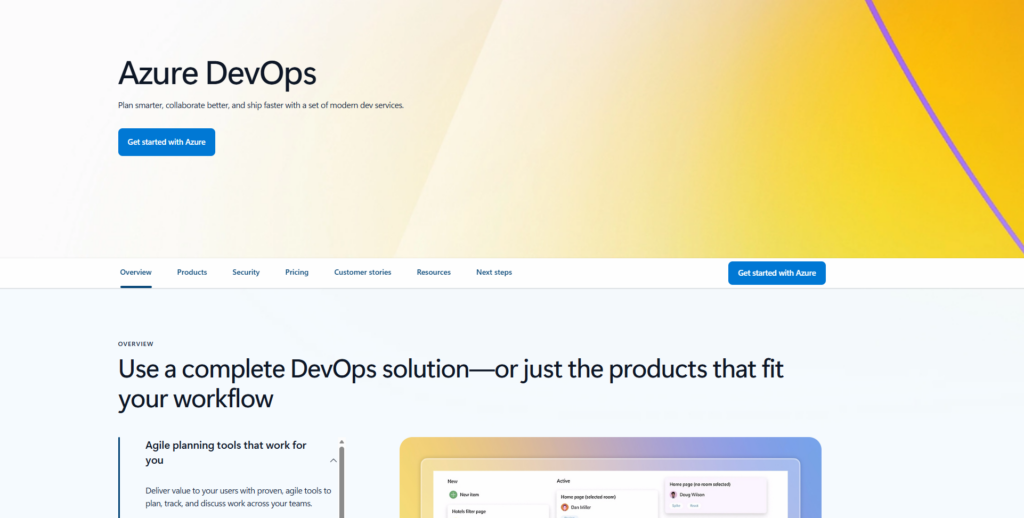
Task: Open the Security section tab
Action: [246, 272]
